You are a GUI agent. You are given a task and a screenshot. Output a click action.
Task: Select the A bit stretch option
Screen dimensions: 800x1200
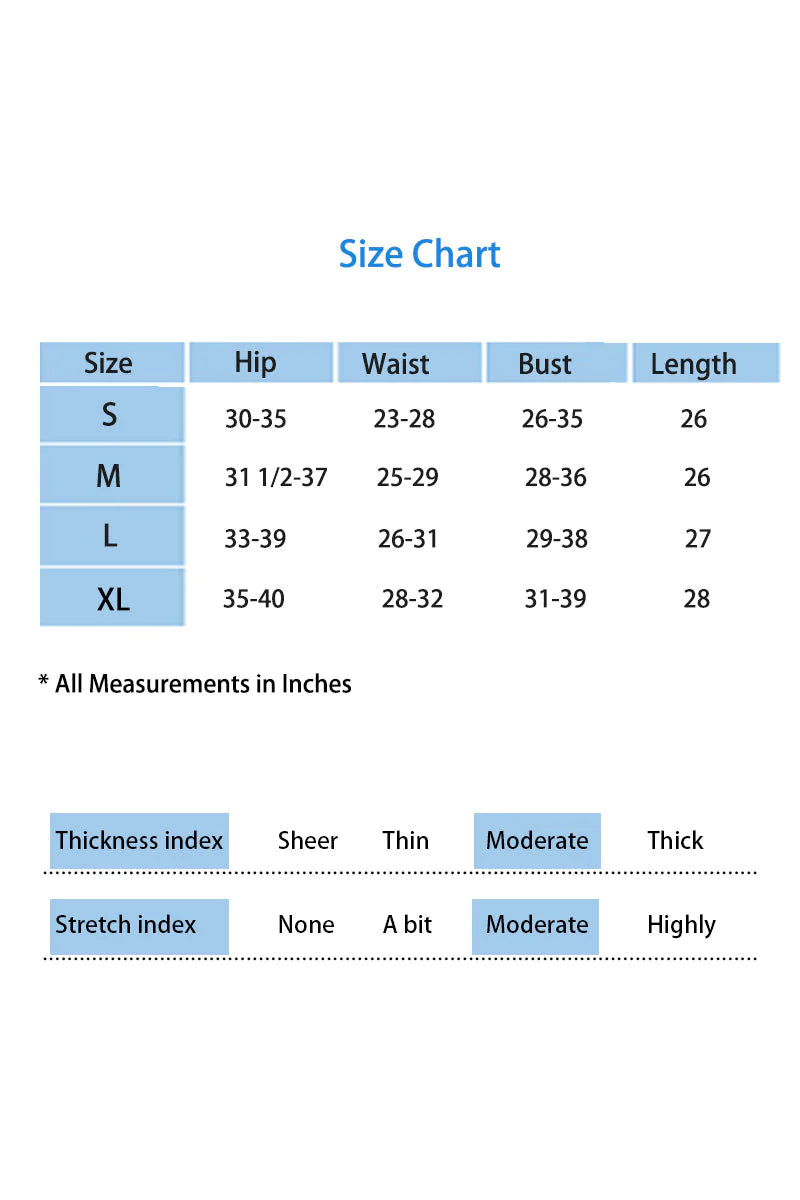tap(407, 925)
